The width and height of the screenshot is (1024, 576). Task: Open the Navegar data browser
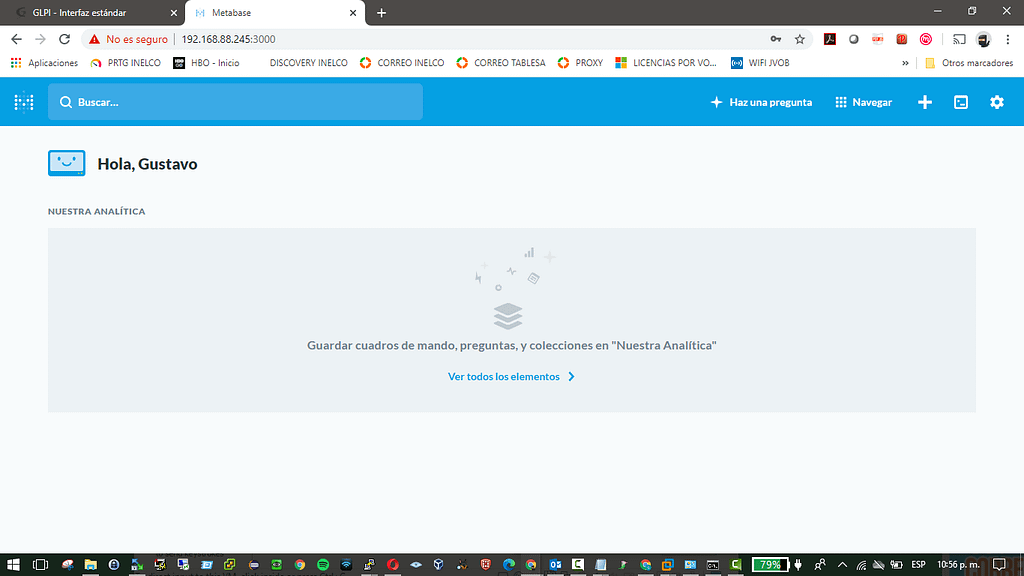(x=863, y=102)
